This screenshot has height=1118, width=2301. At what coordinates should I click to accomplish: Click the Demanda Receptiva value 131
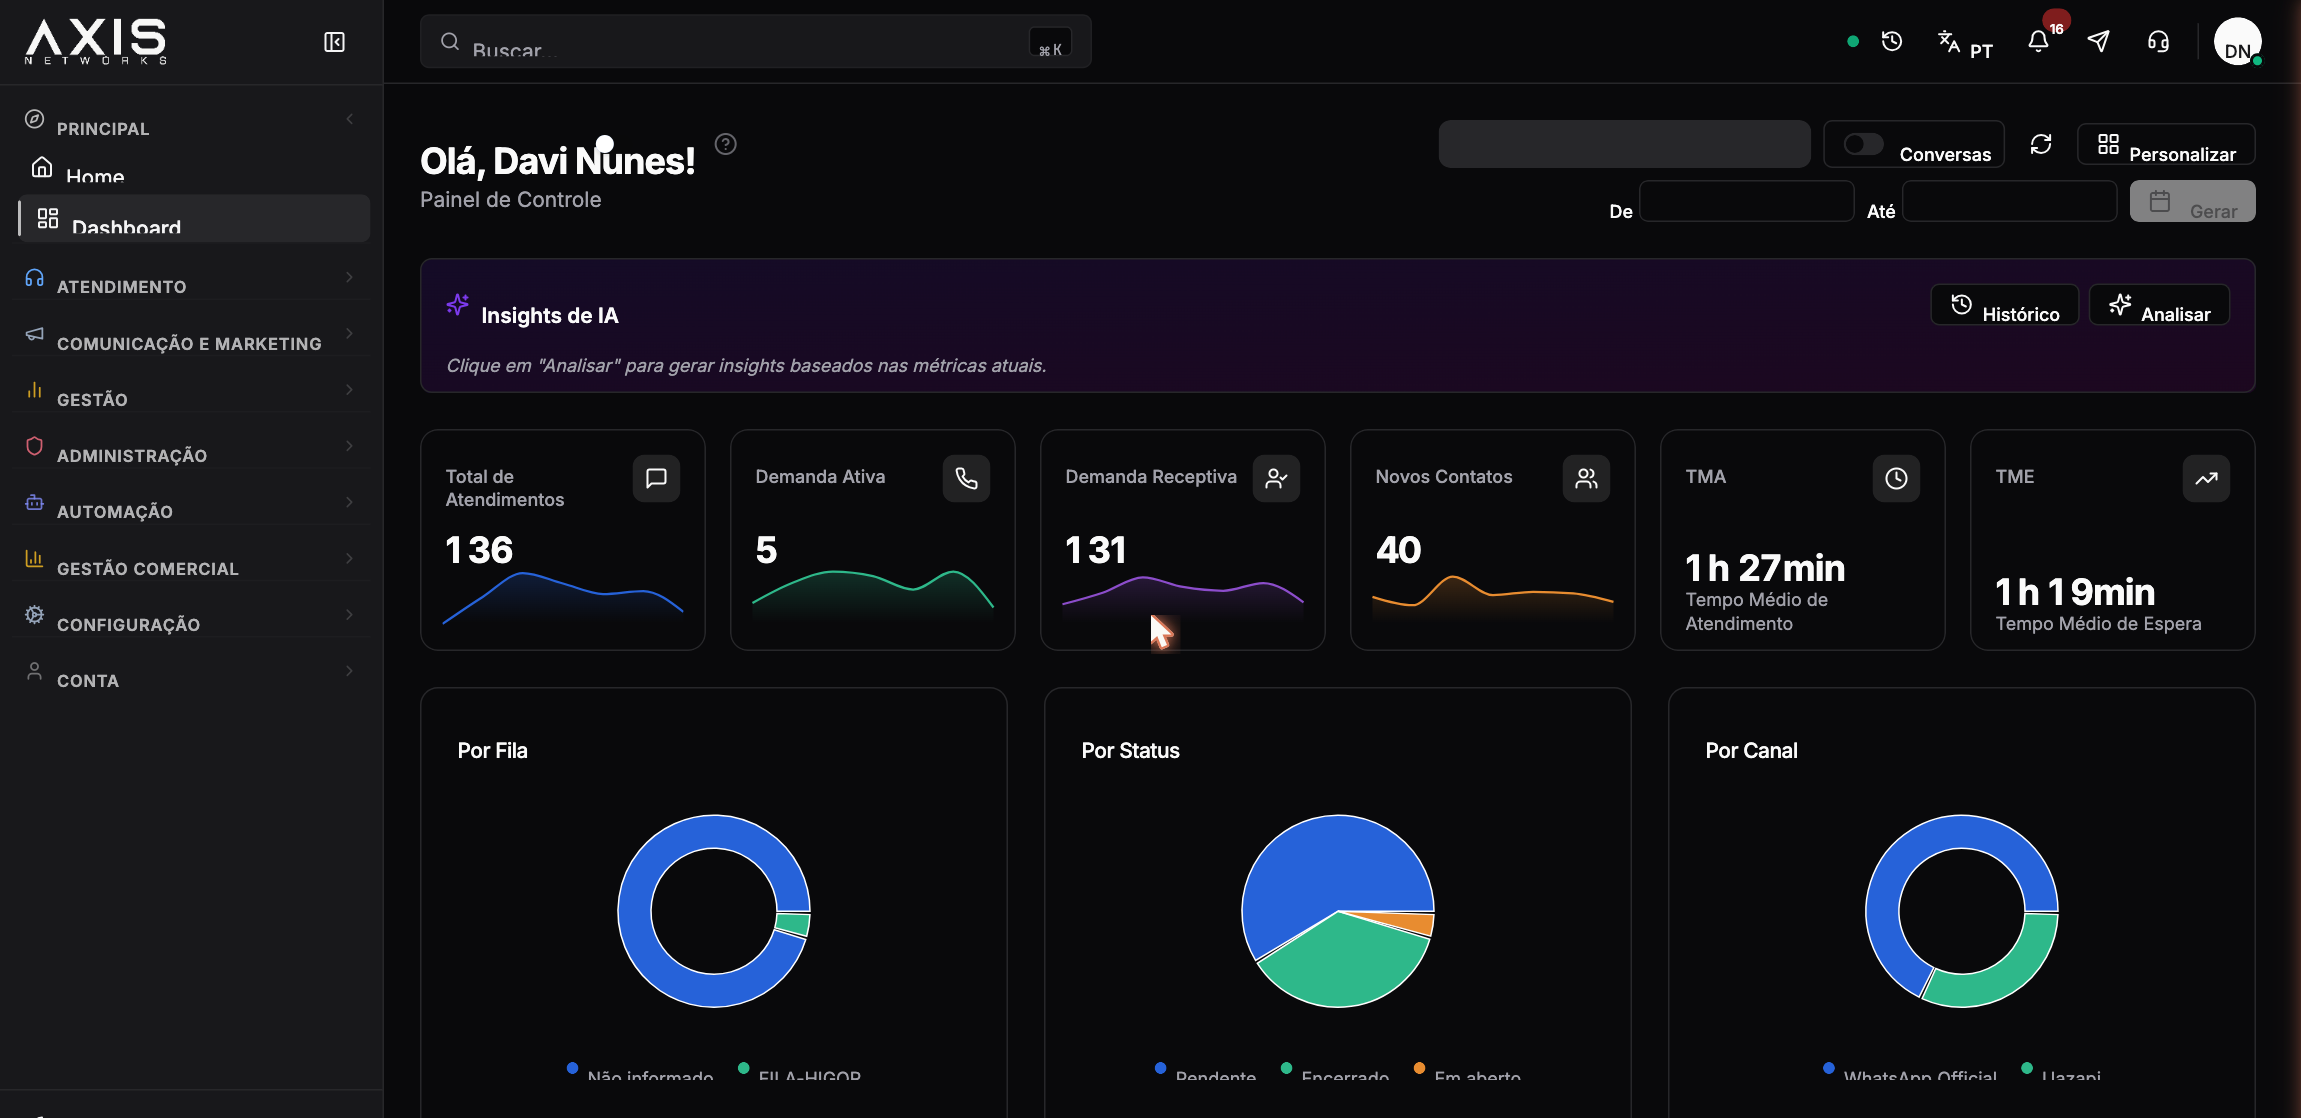click(x=1096, y=550)
